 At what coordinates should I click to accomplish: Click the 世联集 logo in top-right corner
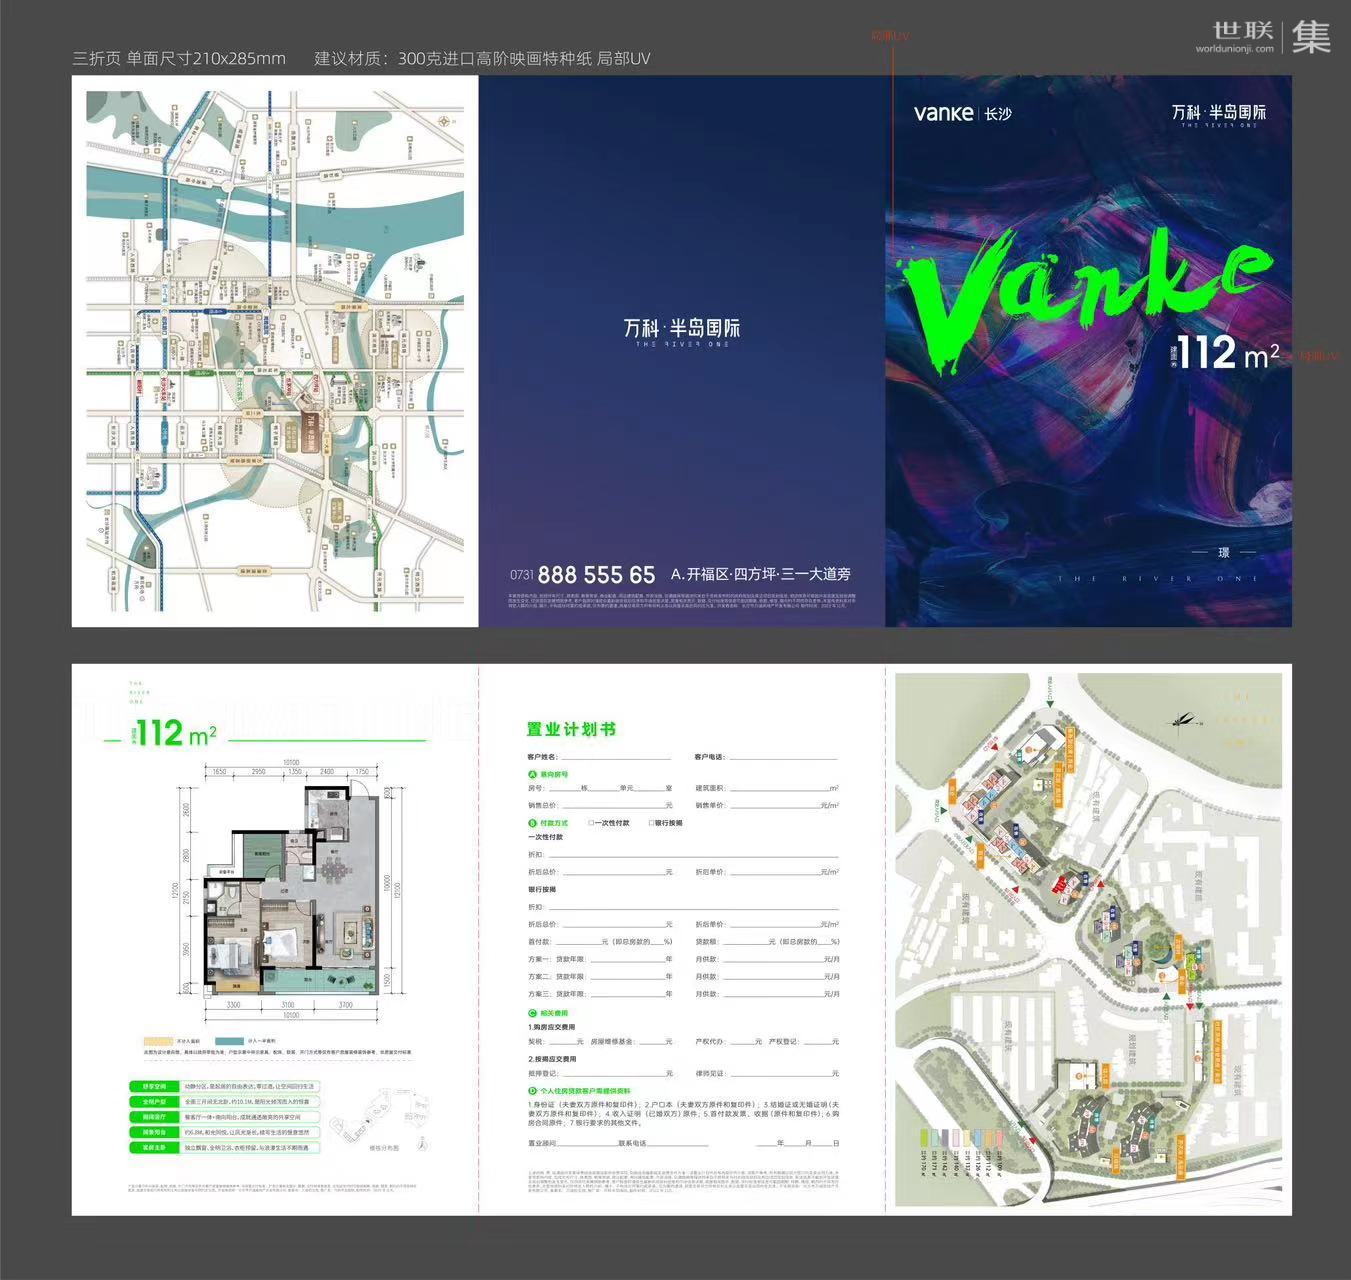[1271, 37]
